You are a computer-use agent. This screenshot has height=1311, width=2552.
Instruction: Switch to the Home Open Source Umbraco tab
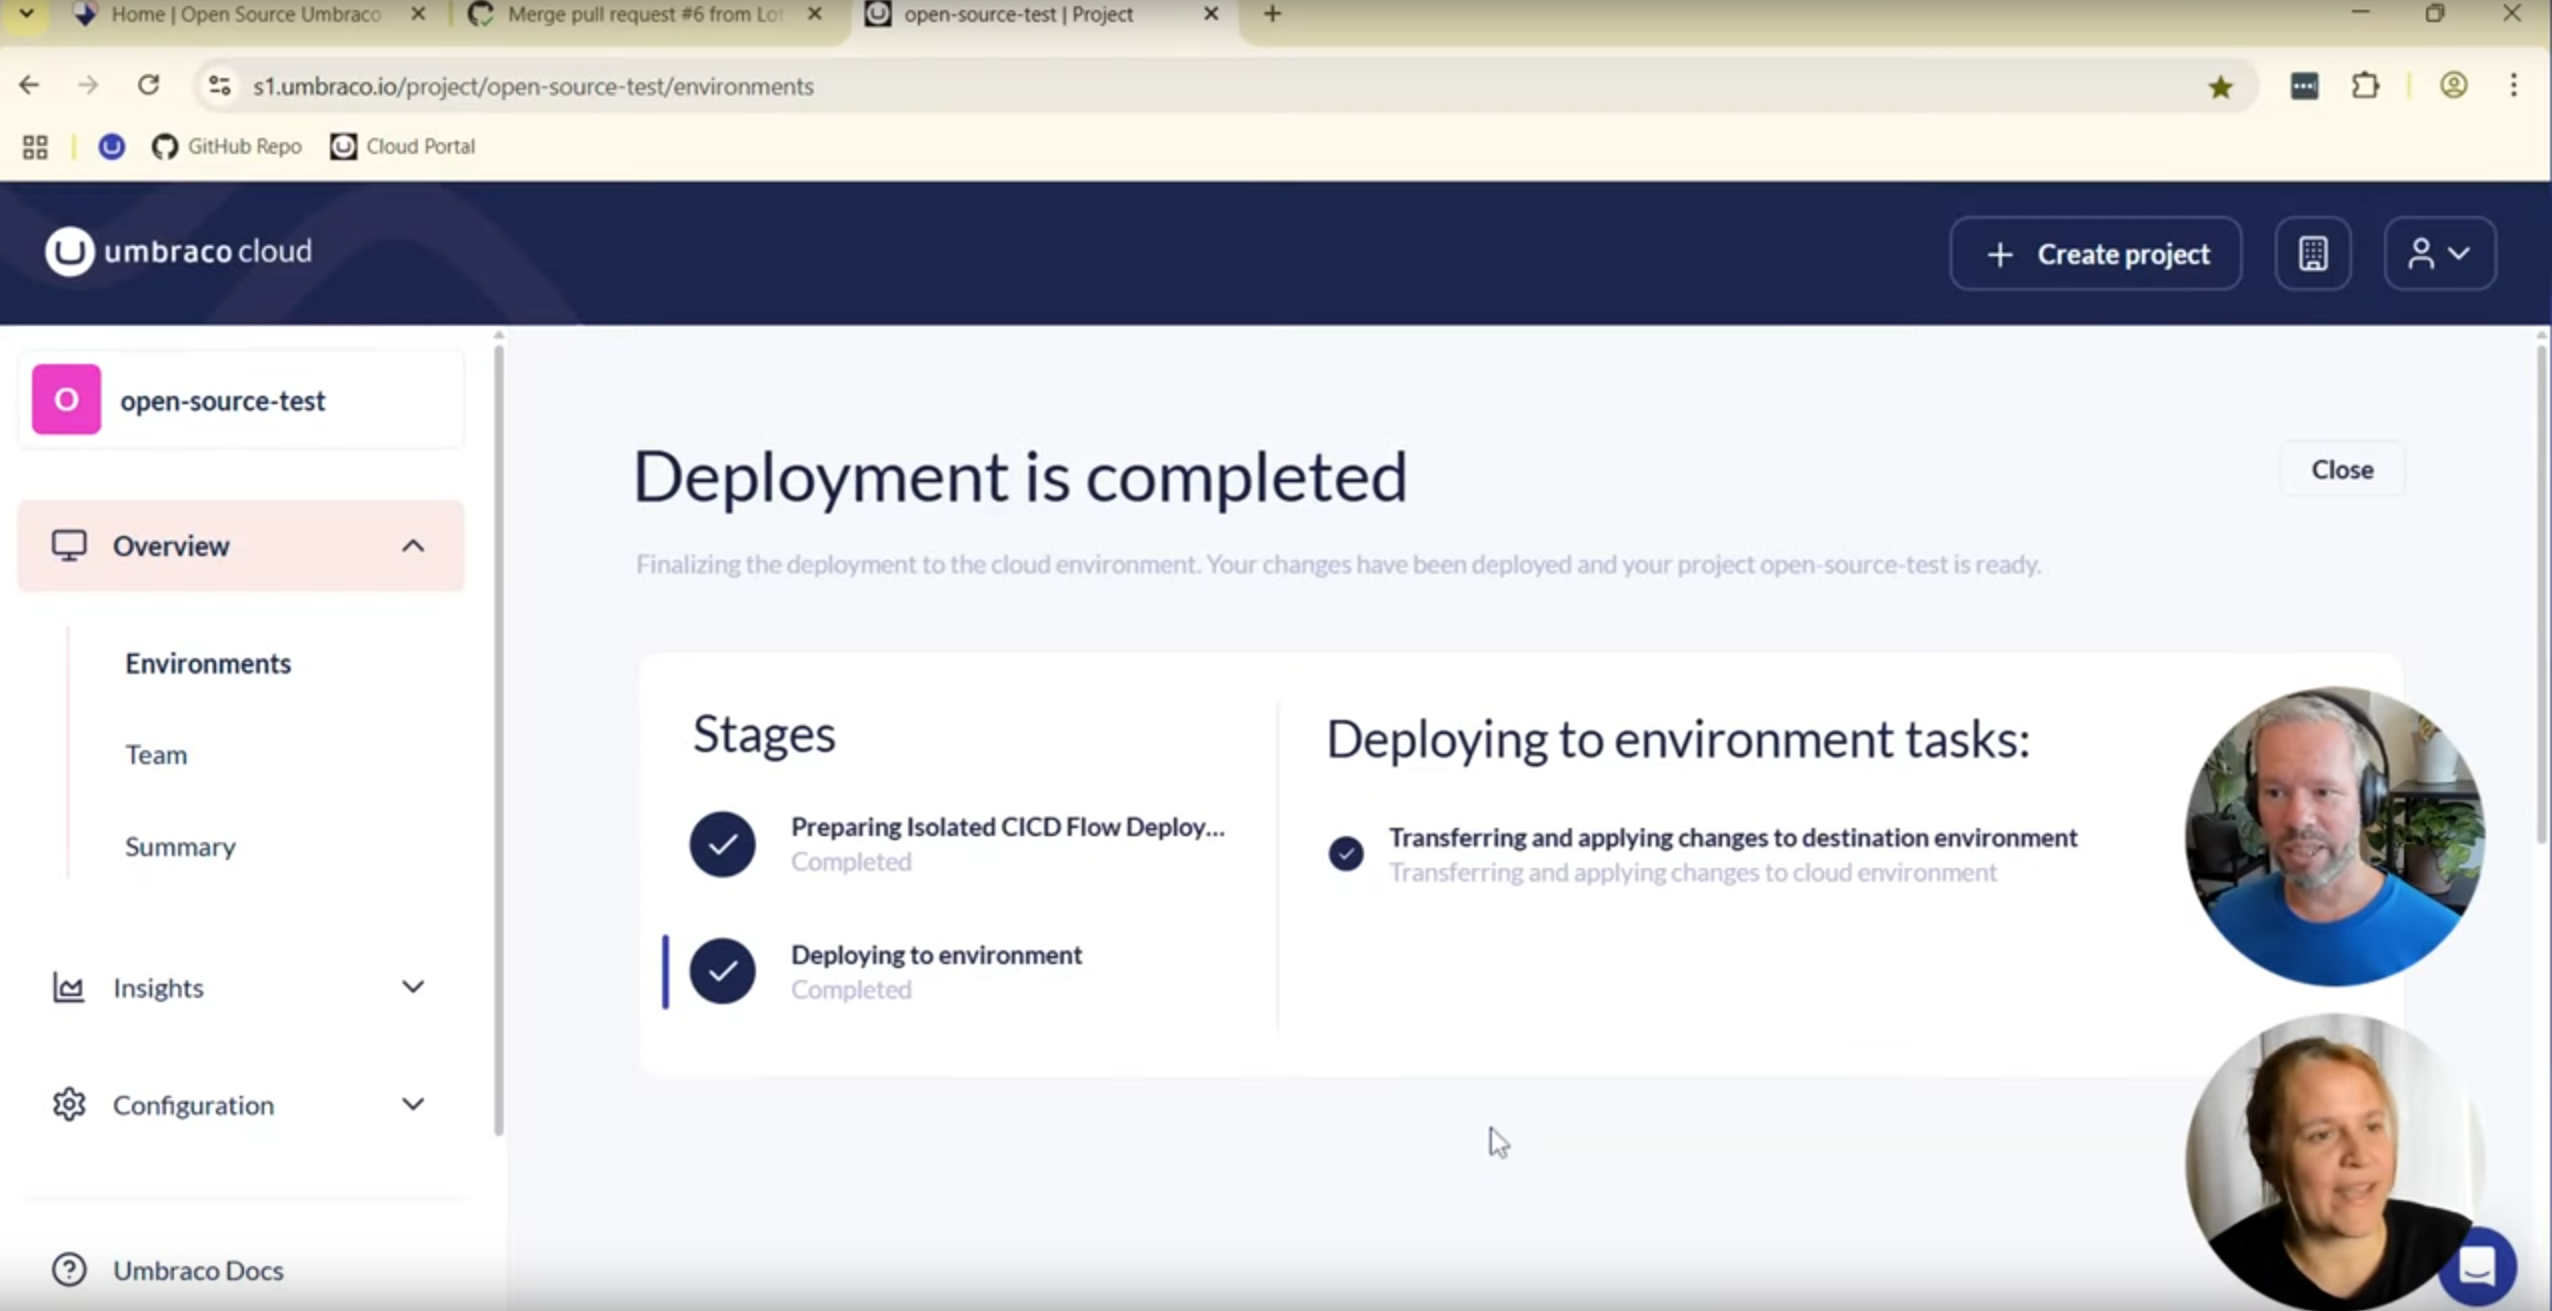click(x=245, y=15)
